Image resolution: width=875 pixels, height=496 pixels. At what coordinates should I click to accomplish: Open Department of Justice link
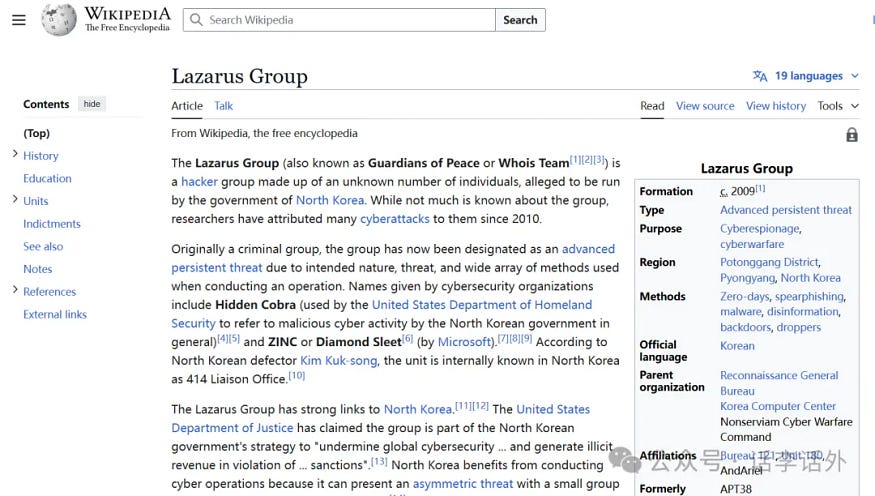point(232,428)
